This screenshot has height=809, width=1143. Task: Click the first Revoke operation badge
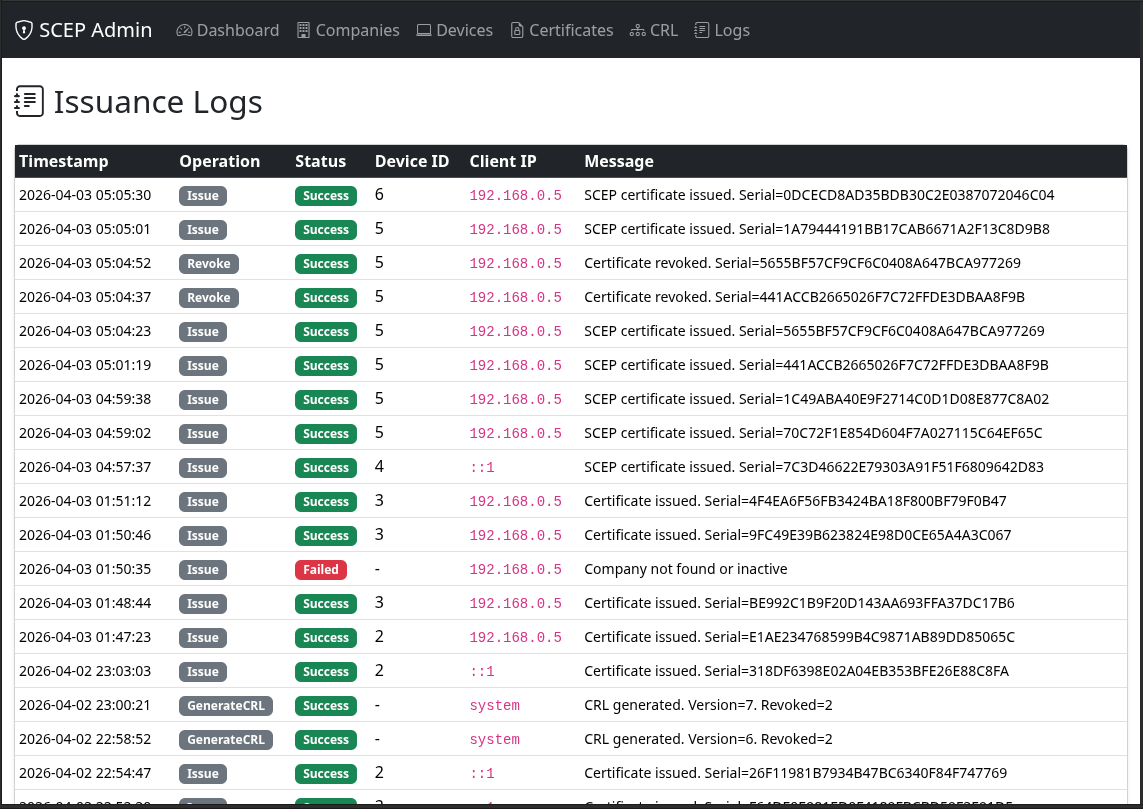(x=208, y=263)
